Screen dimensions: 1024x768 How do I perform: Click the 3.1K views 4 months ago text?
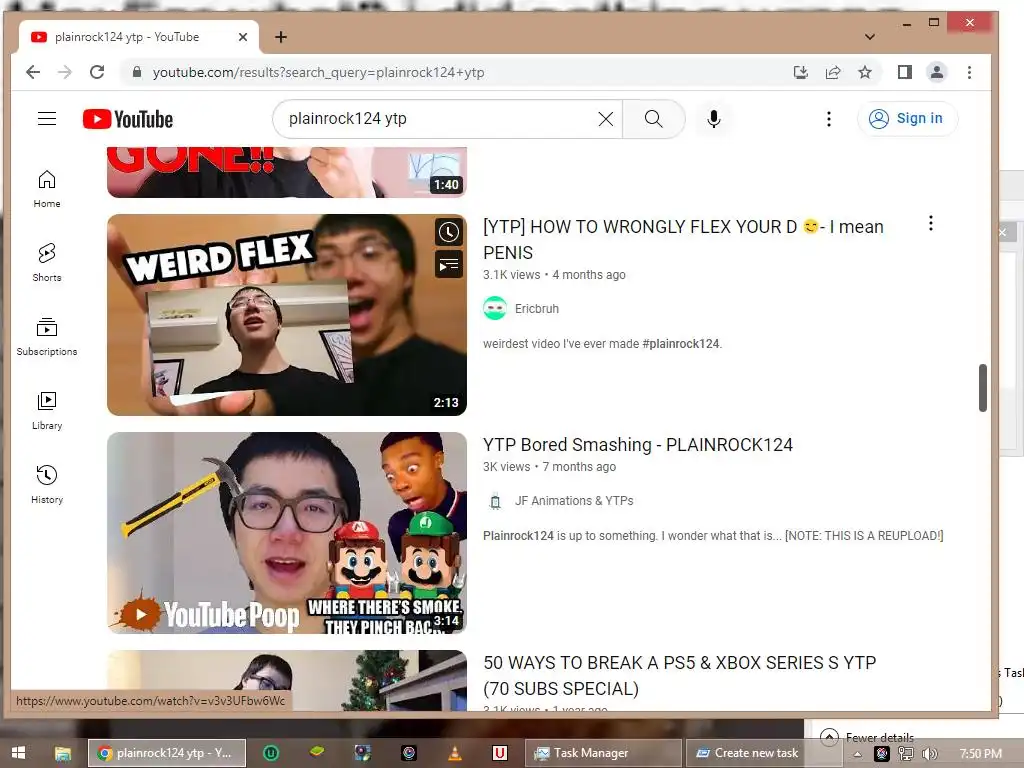click(x=554, y=275)
